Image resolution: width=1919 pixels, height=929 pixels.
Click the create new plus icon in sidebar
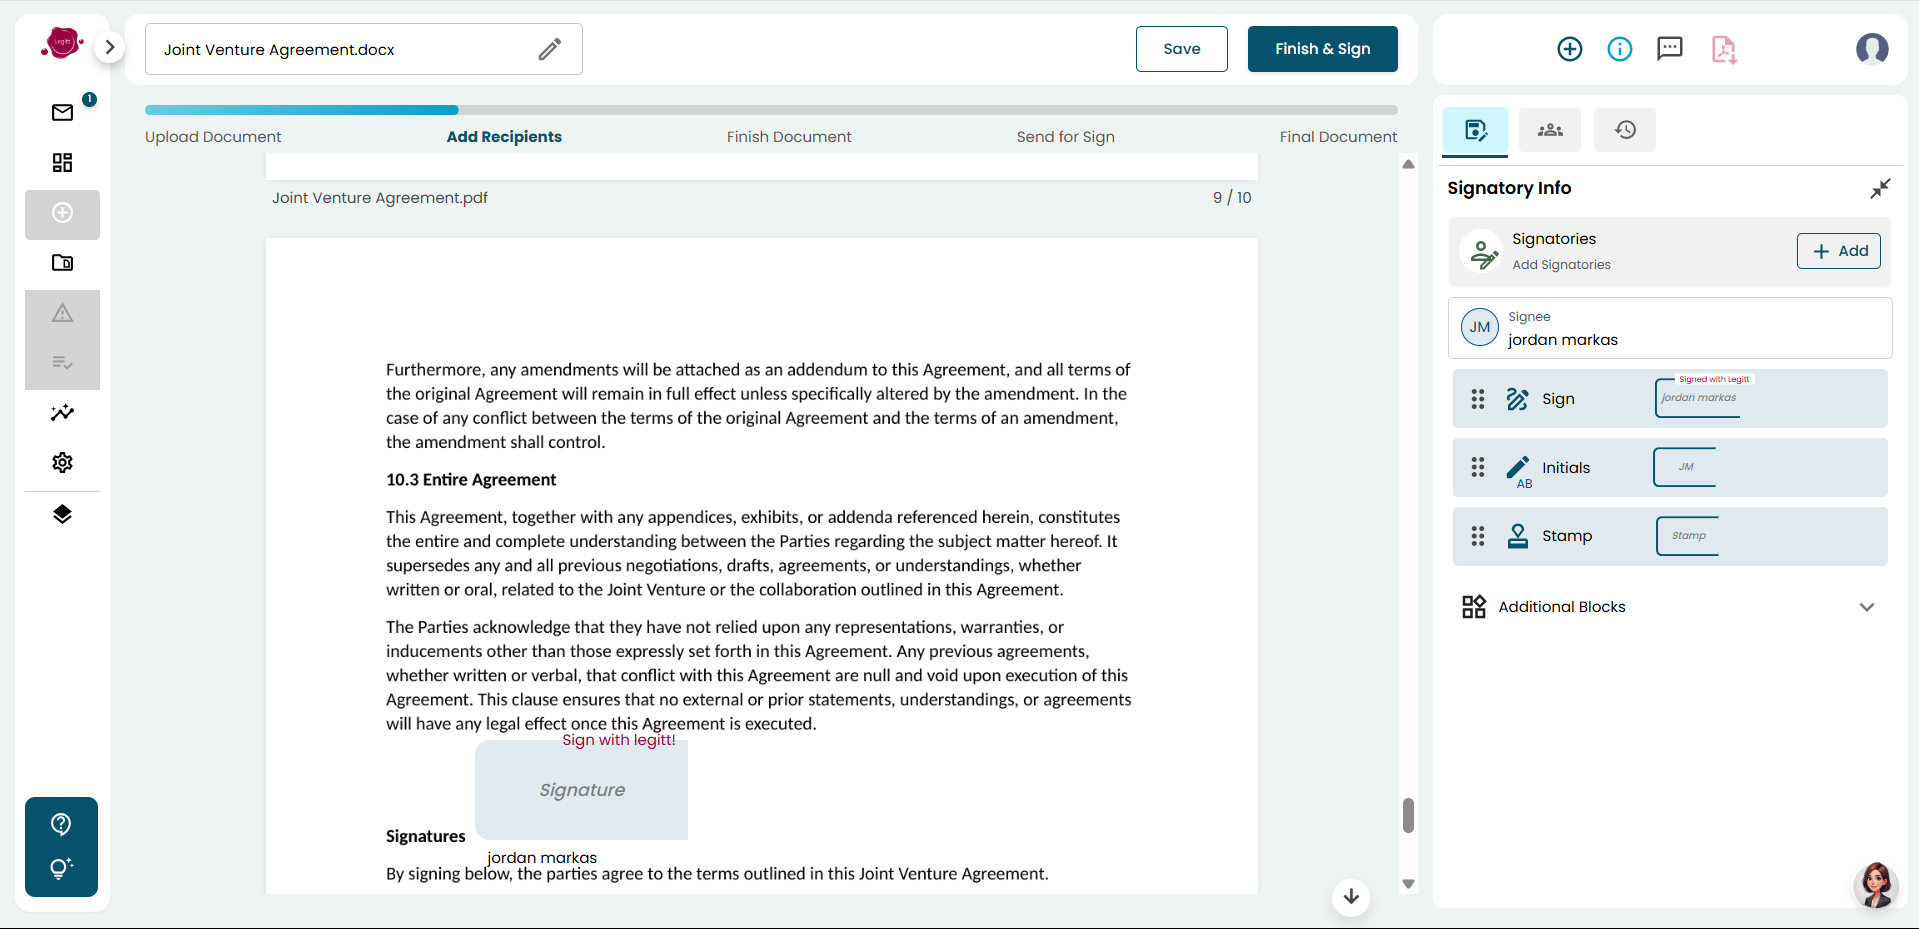click(x=62, y=213)
